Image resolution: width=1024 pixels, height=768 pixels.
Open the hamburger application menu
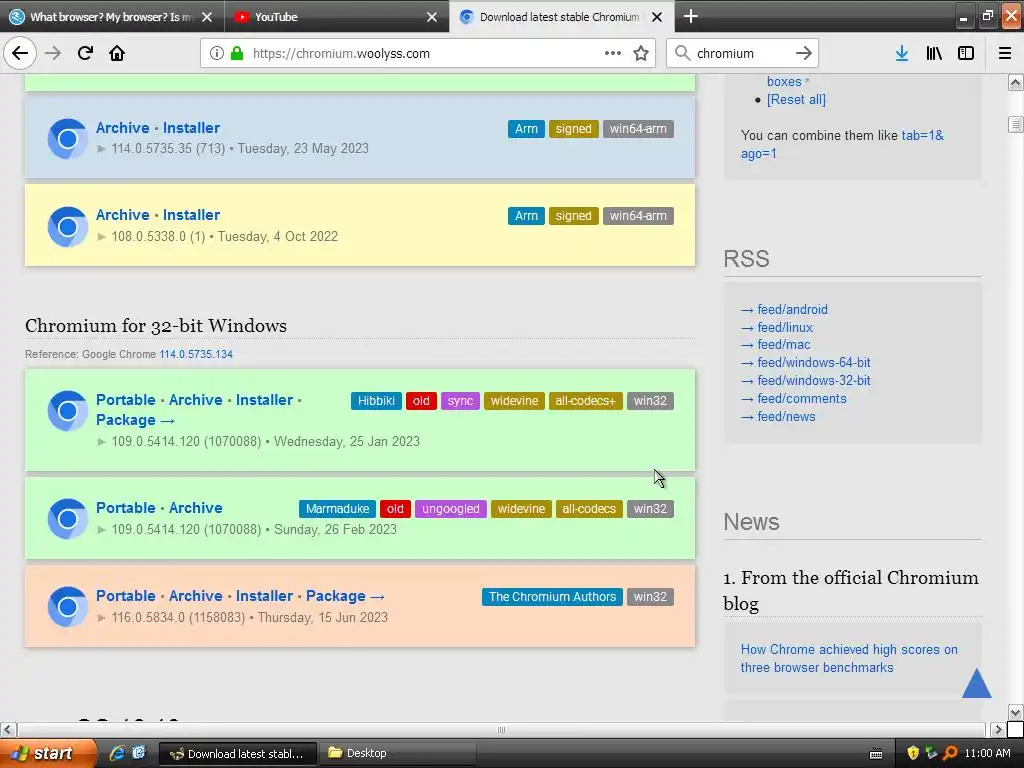pyautogui.click(x=1005, y=53)
